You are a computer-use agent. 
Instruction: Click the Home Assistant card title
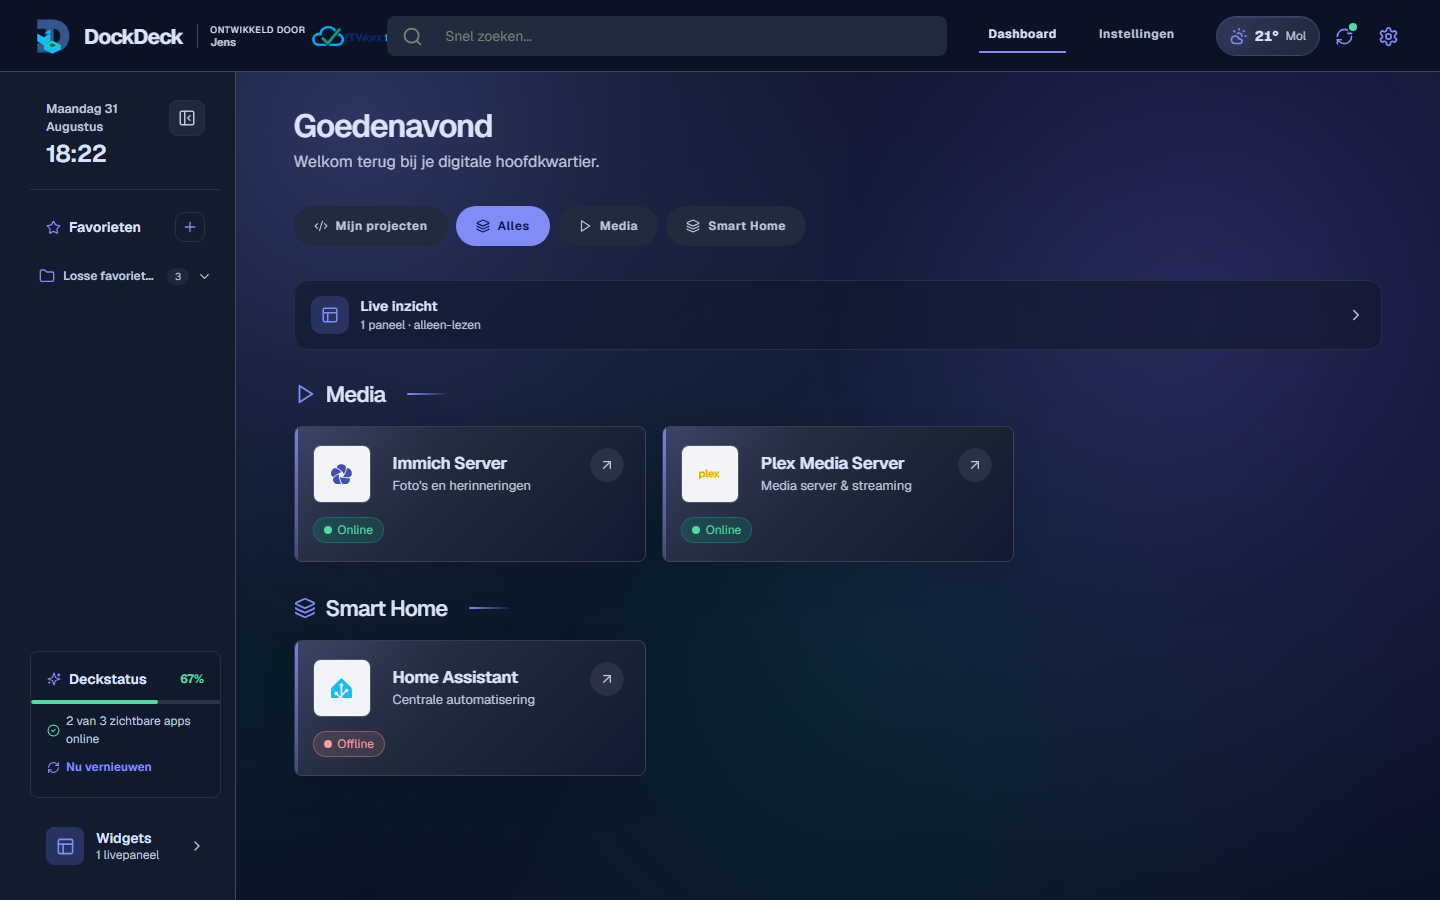tap(455, 677)
